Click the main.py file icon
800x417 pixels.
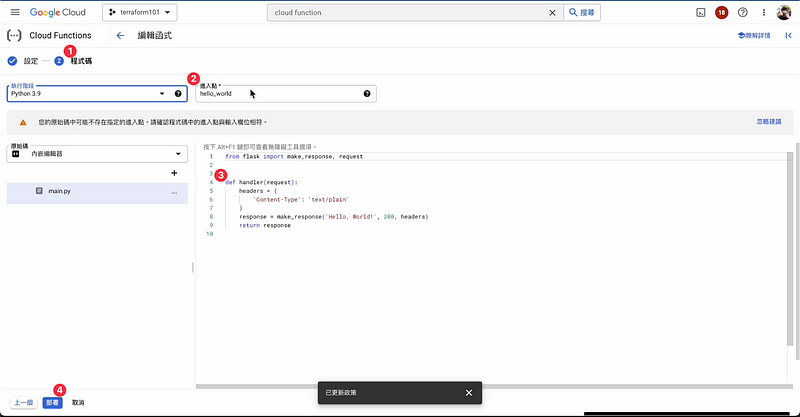[39, 190]
